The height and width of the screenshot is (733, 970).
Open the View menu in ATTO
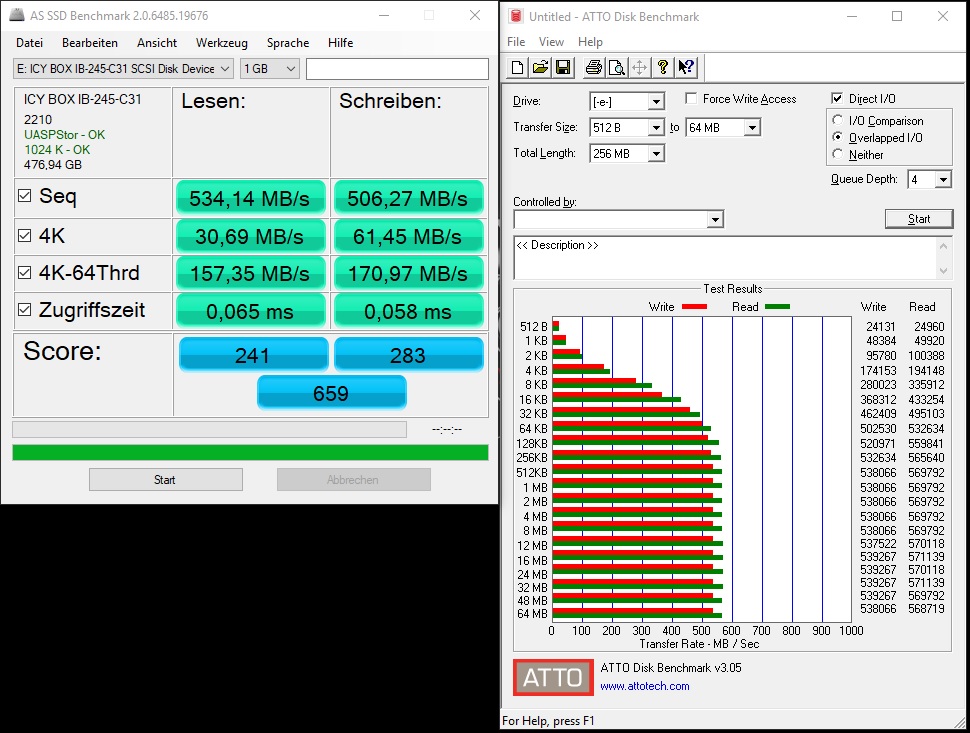pyautogui.click(x=551, y=41)
